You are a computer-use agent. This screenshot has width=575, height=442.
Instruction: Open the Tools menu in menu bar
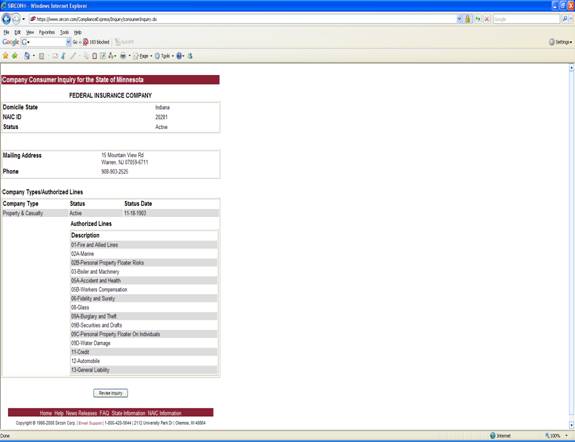tap(64, 32)
